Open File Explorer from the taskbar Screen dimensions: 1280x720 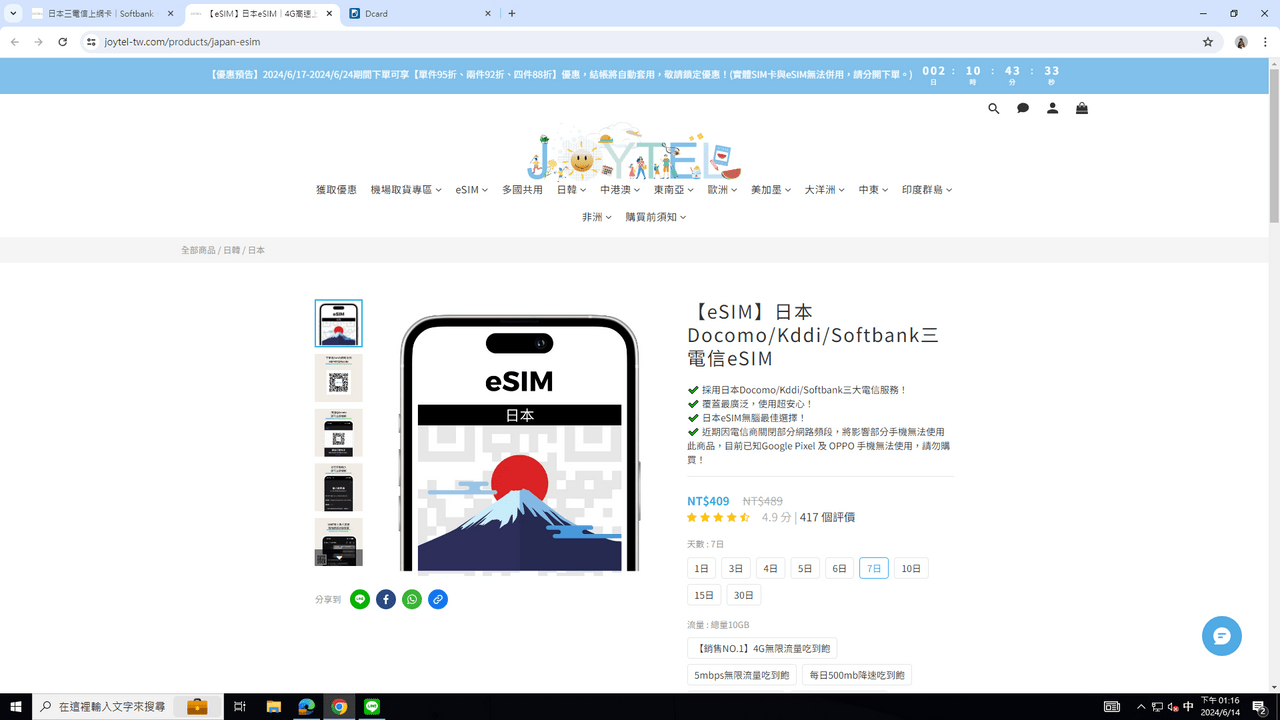pyautogui.click(x=273, y=707)
